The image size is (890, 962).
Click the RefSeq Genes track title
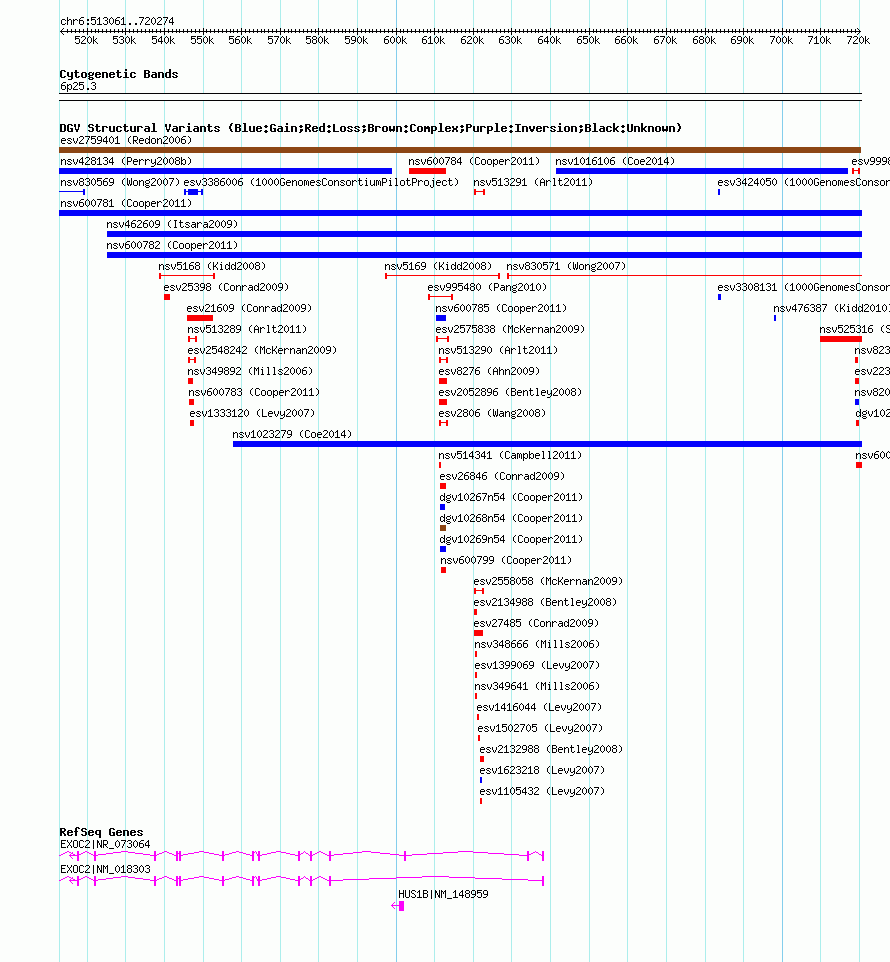tap(101, 832)
